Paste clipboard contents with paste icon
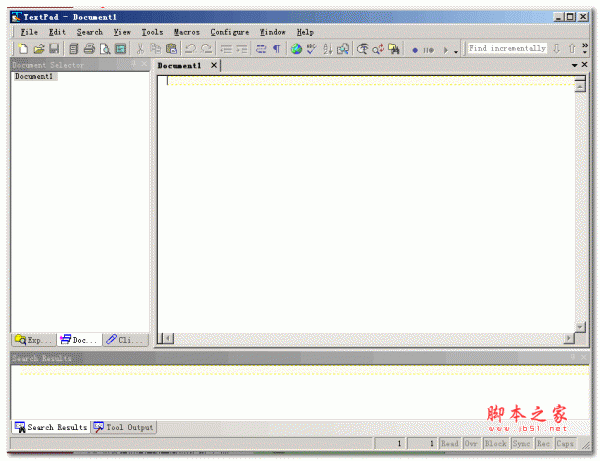 point(171,49)
